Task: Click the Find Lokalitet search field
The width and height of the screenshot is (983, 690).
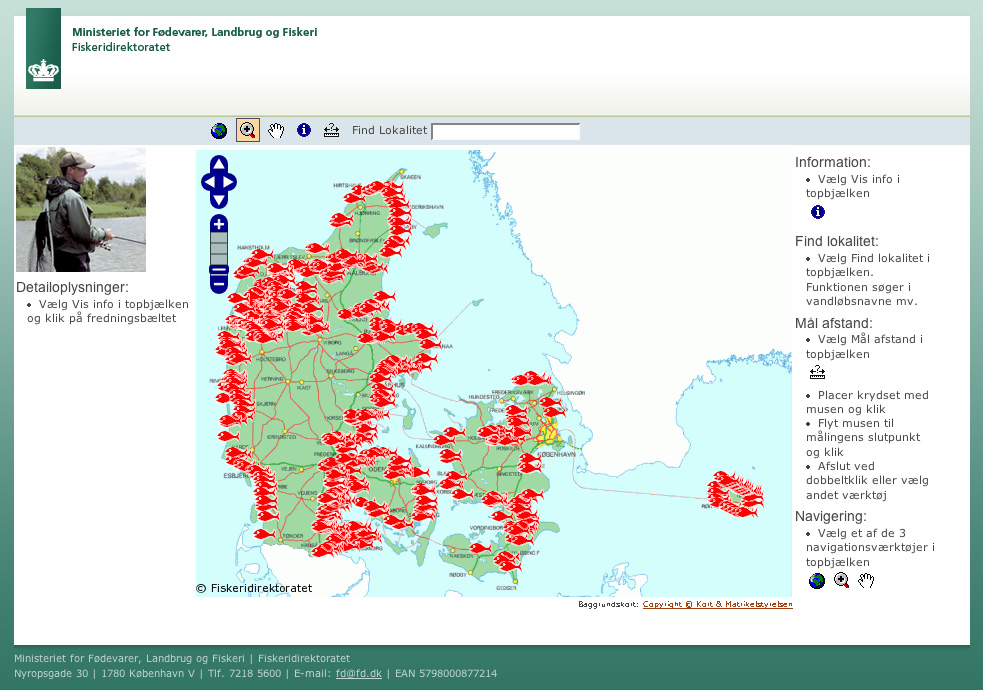Action: coord(506,132)
